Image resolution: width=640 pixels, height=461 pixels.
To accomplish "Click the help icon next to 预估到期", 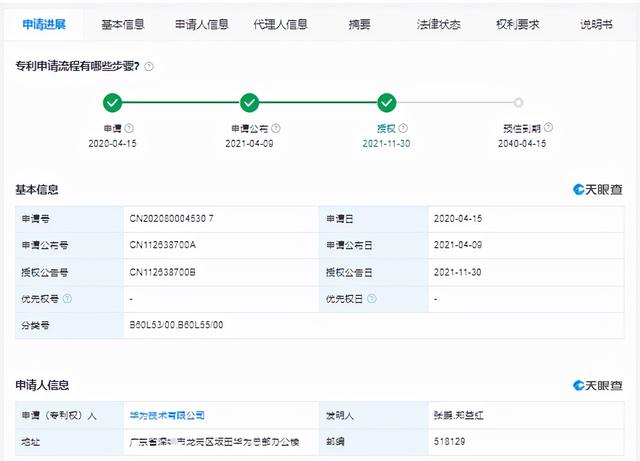I will point(549,127).
